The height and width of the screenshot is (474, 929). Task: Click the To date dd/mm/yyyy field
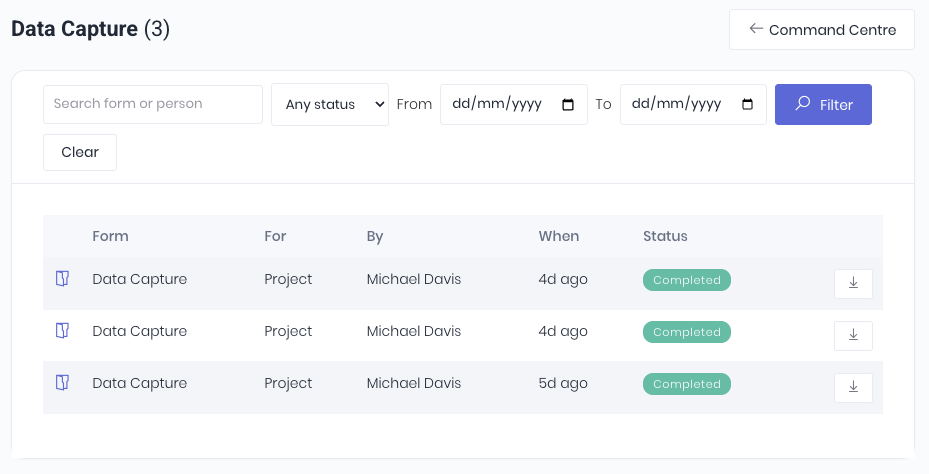693,104
